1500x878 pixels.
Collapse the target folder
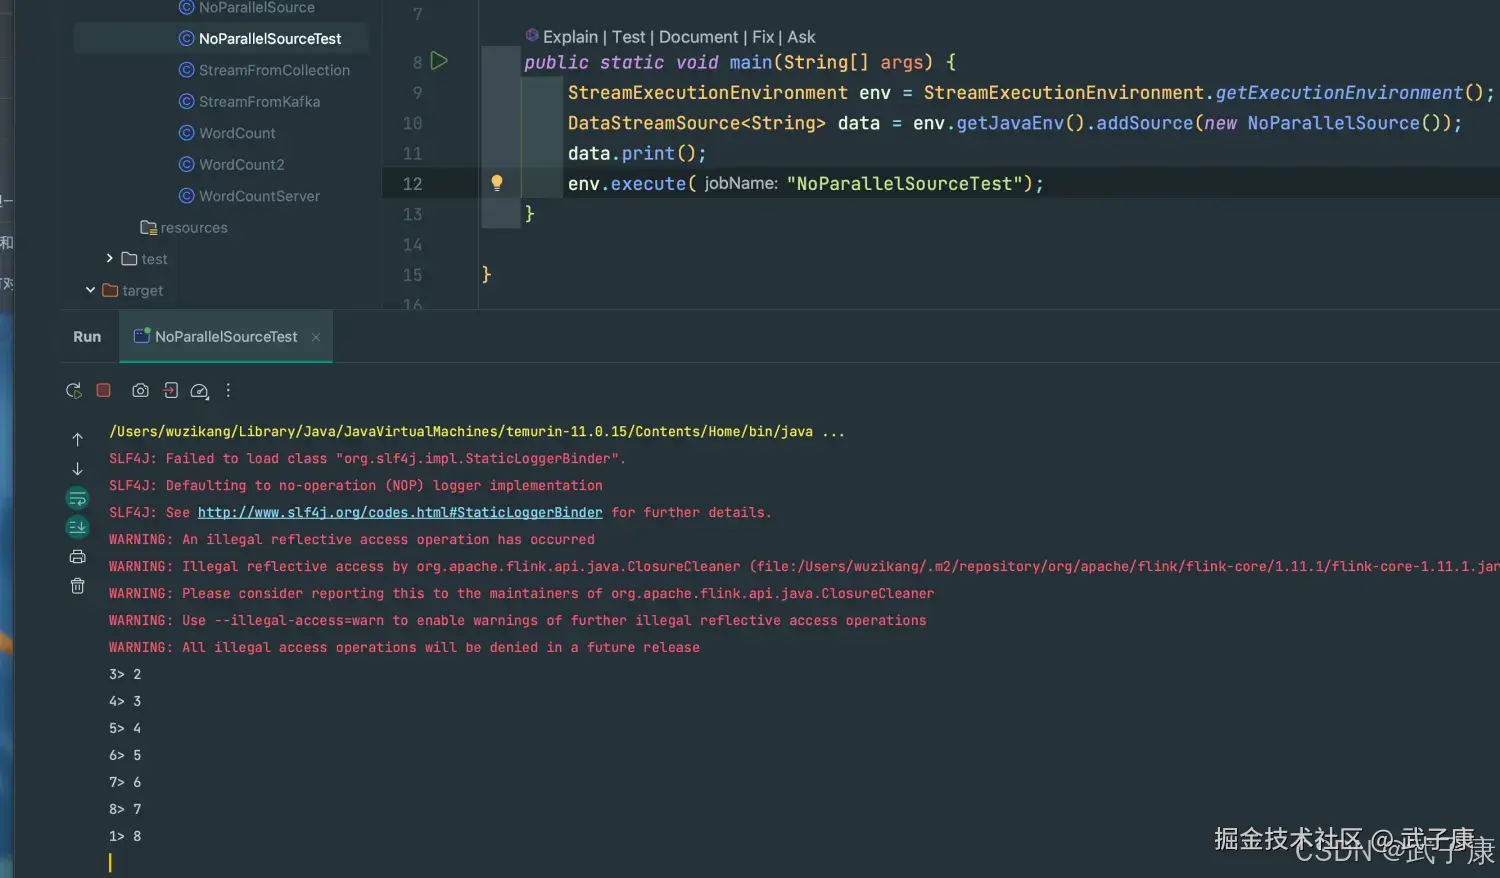(x=90, y=290)
